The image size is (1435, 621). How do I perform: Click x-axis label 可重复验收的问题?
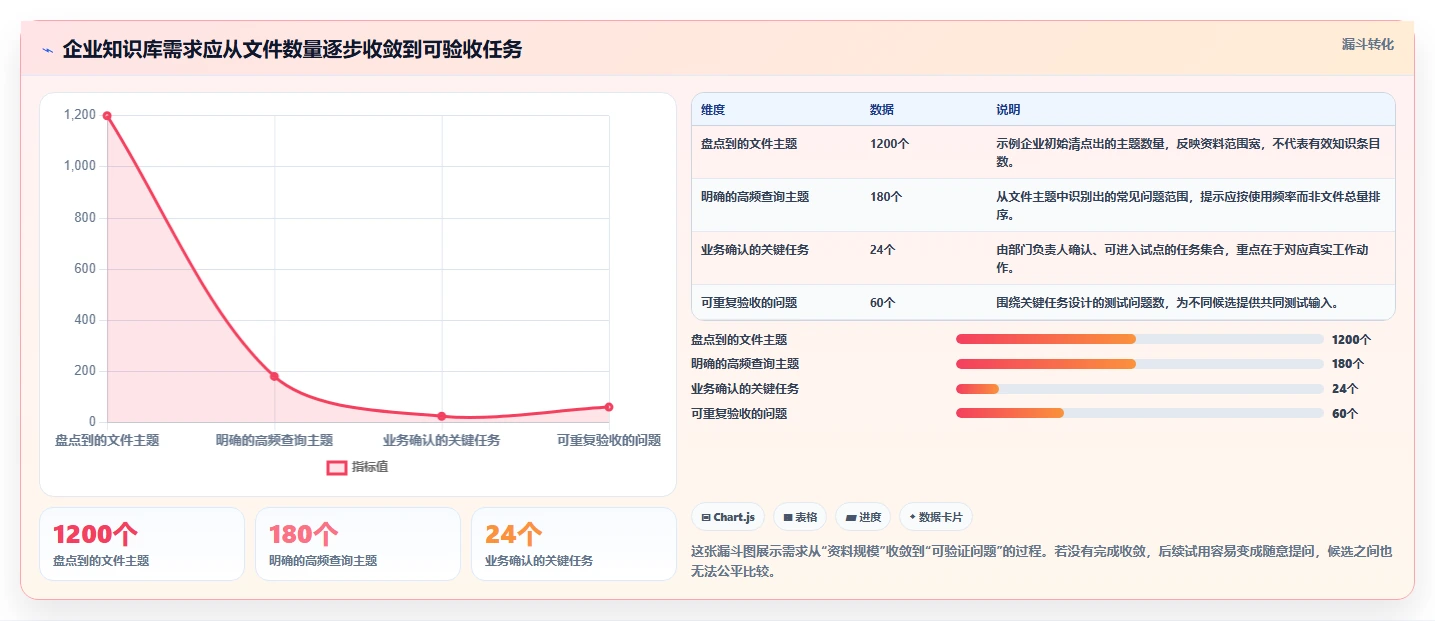click(609, 440)
